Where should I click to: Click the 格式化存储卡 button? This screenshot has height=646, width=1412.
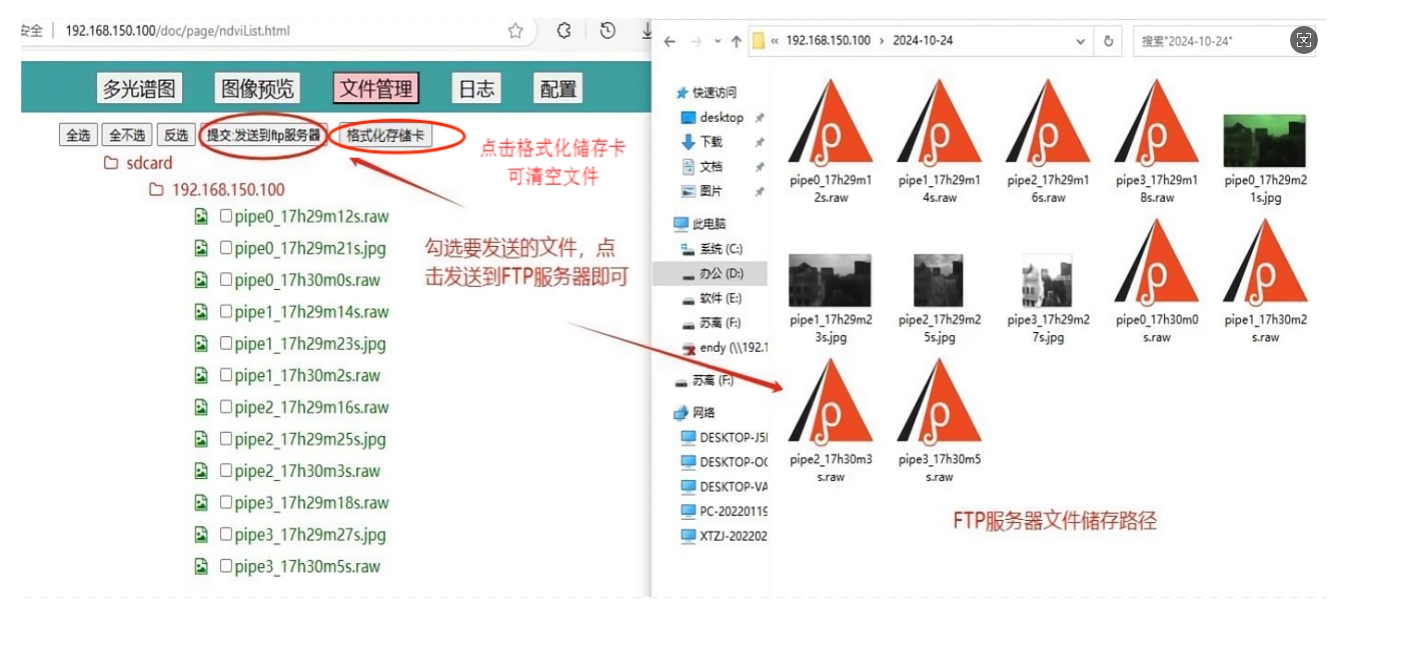click(385, 136)
